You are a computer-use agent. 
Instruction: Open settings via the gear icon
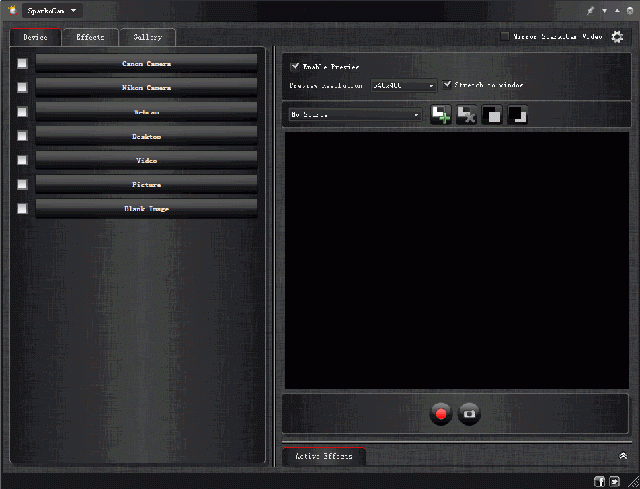(x=617, y=37)
